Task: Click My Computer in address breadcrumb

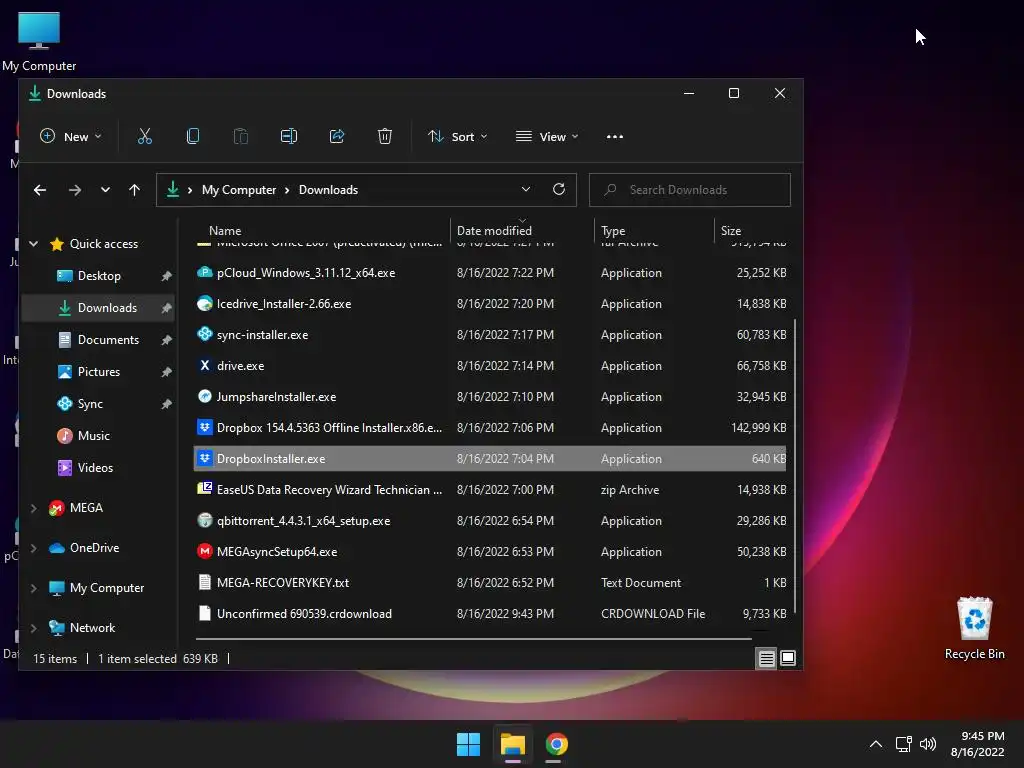Action: [239, 190]
